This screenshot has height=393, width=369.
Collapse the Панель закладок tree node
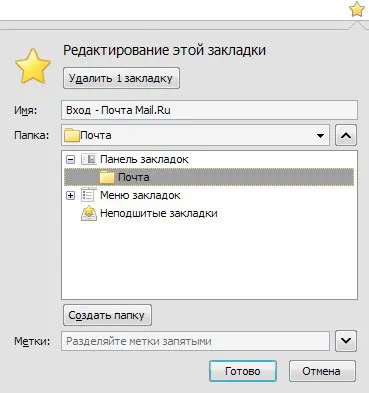[70, 160]
